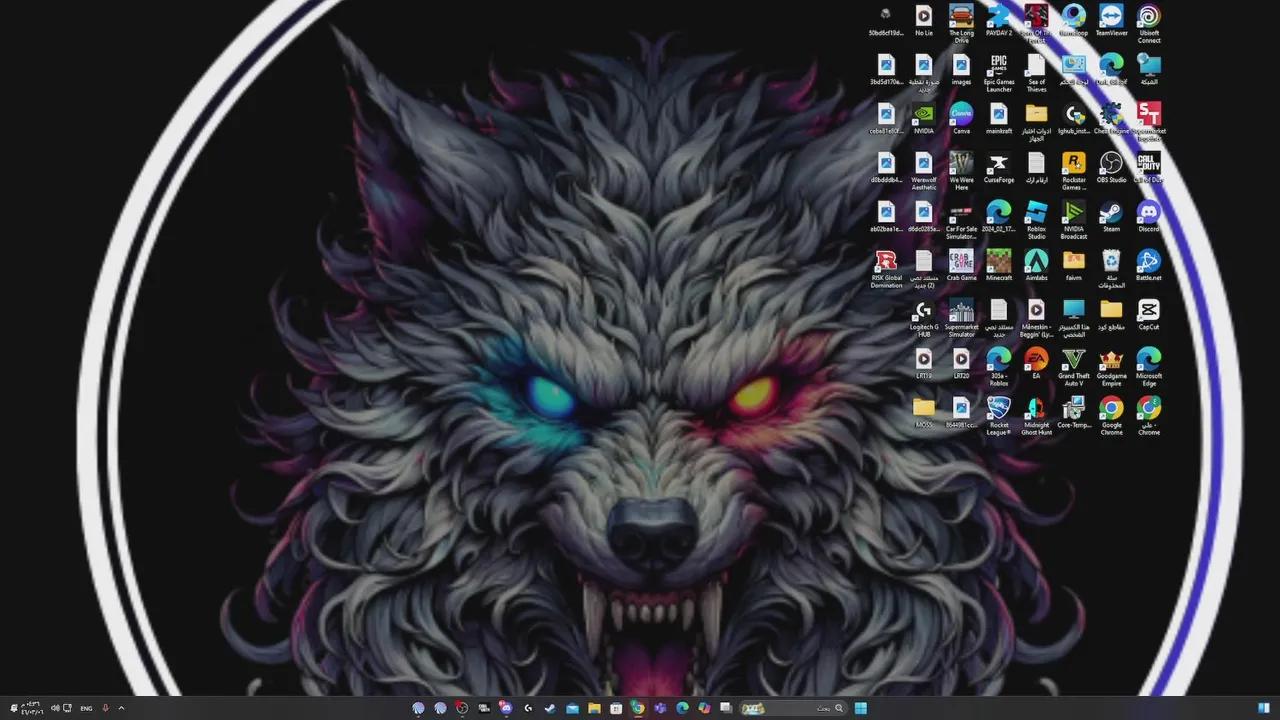Open CapCut desktop shortcut
Image resolution: width=1280 pixels, height=720 pixels.
coord(1149,314)
